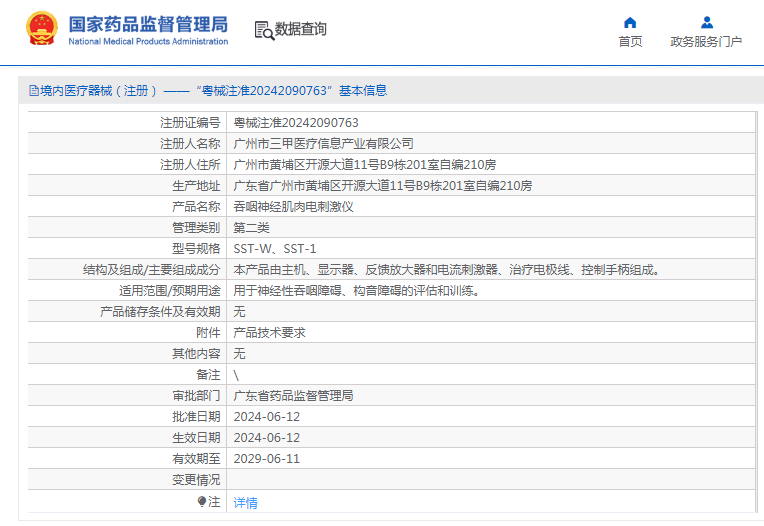This screenshot has width=764, height=526.
Task: Click the 备注 label
Action: coord(208,375)
